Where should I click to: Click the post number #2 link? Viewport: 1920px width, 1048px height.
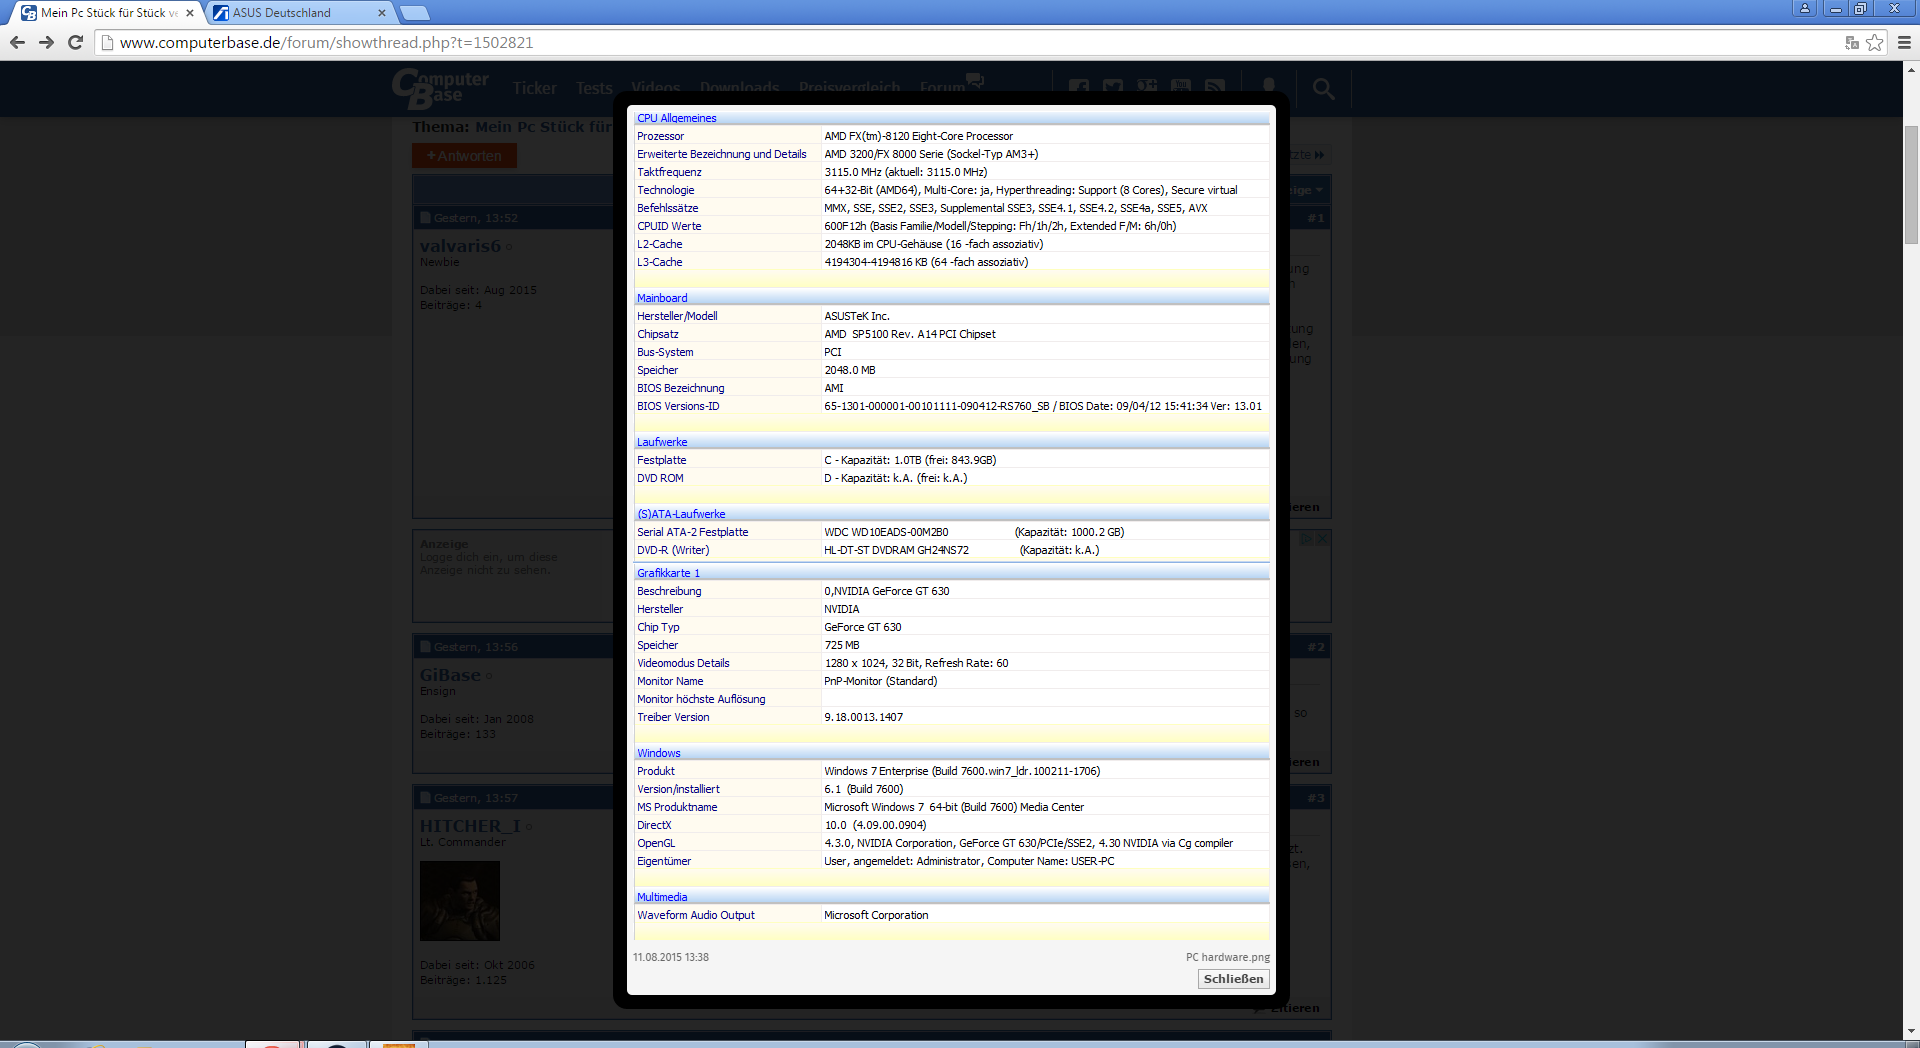(x=1316, y=647)
